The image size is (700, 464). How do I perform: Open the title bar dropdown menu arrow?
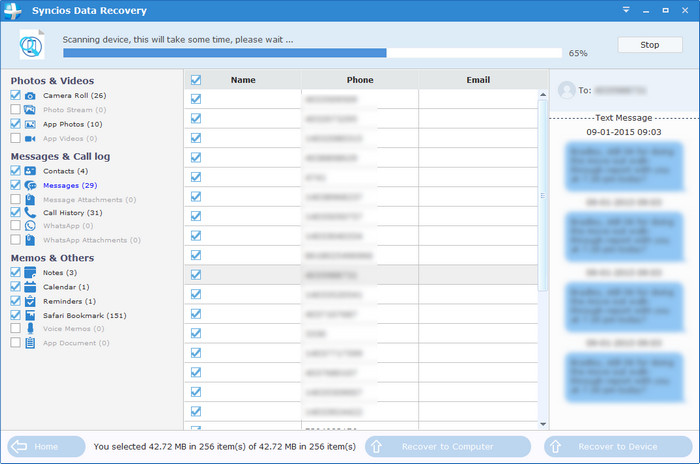pos(626,10)
